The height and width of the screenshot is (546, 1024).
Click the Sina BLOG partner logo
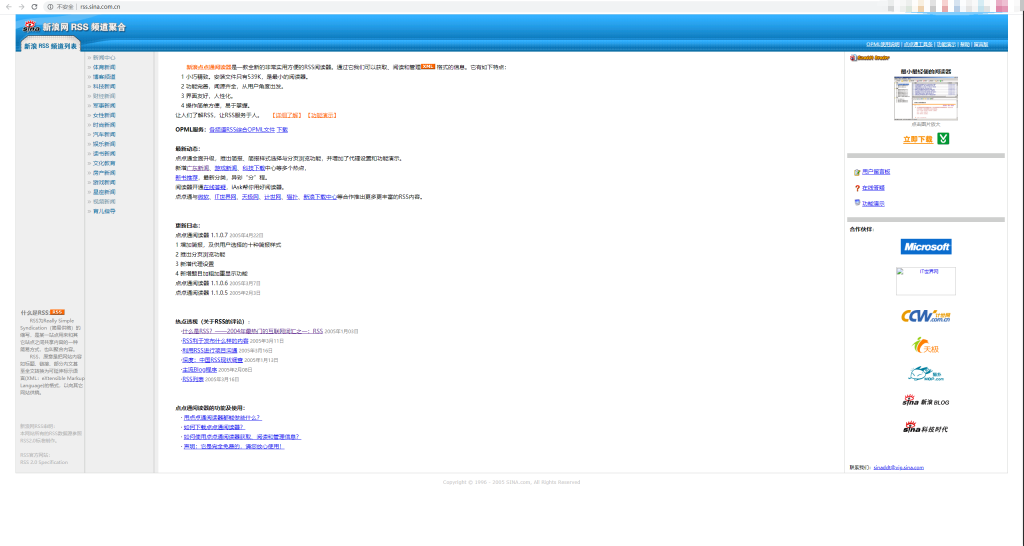coord(925,401)
